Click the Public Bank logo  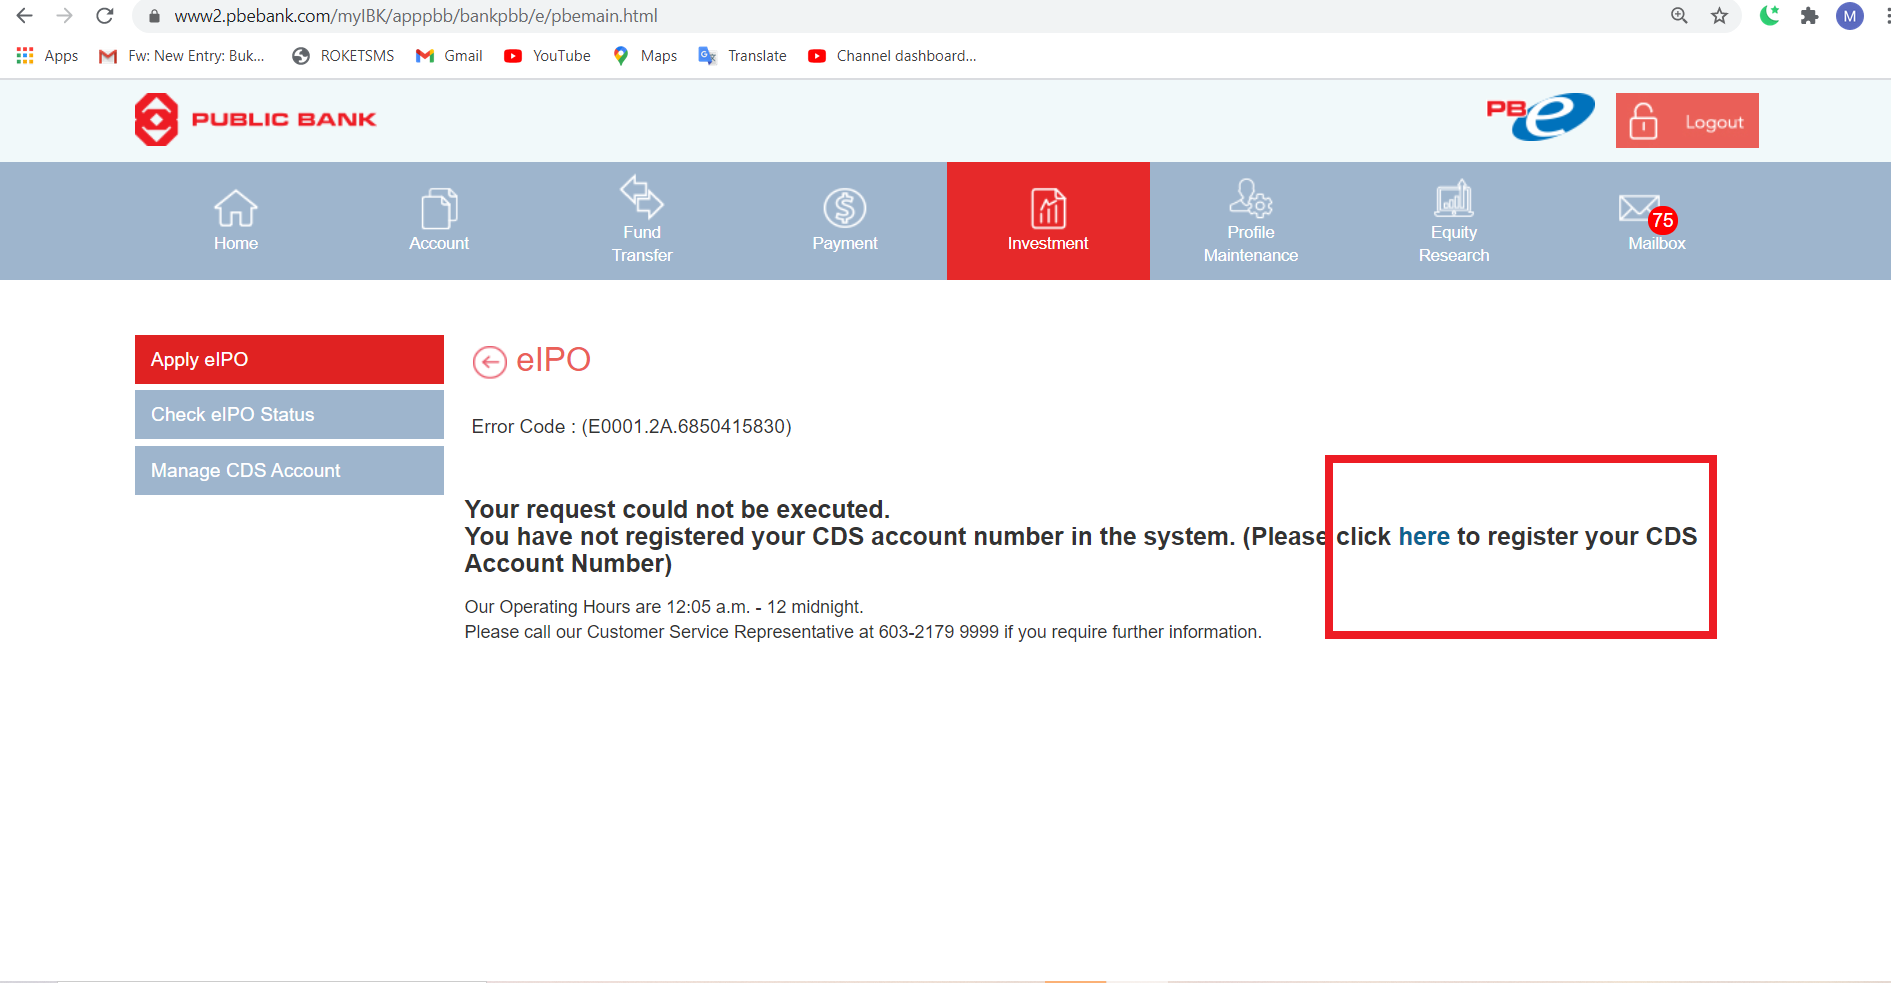coord(256,120)
